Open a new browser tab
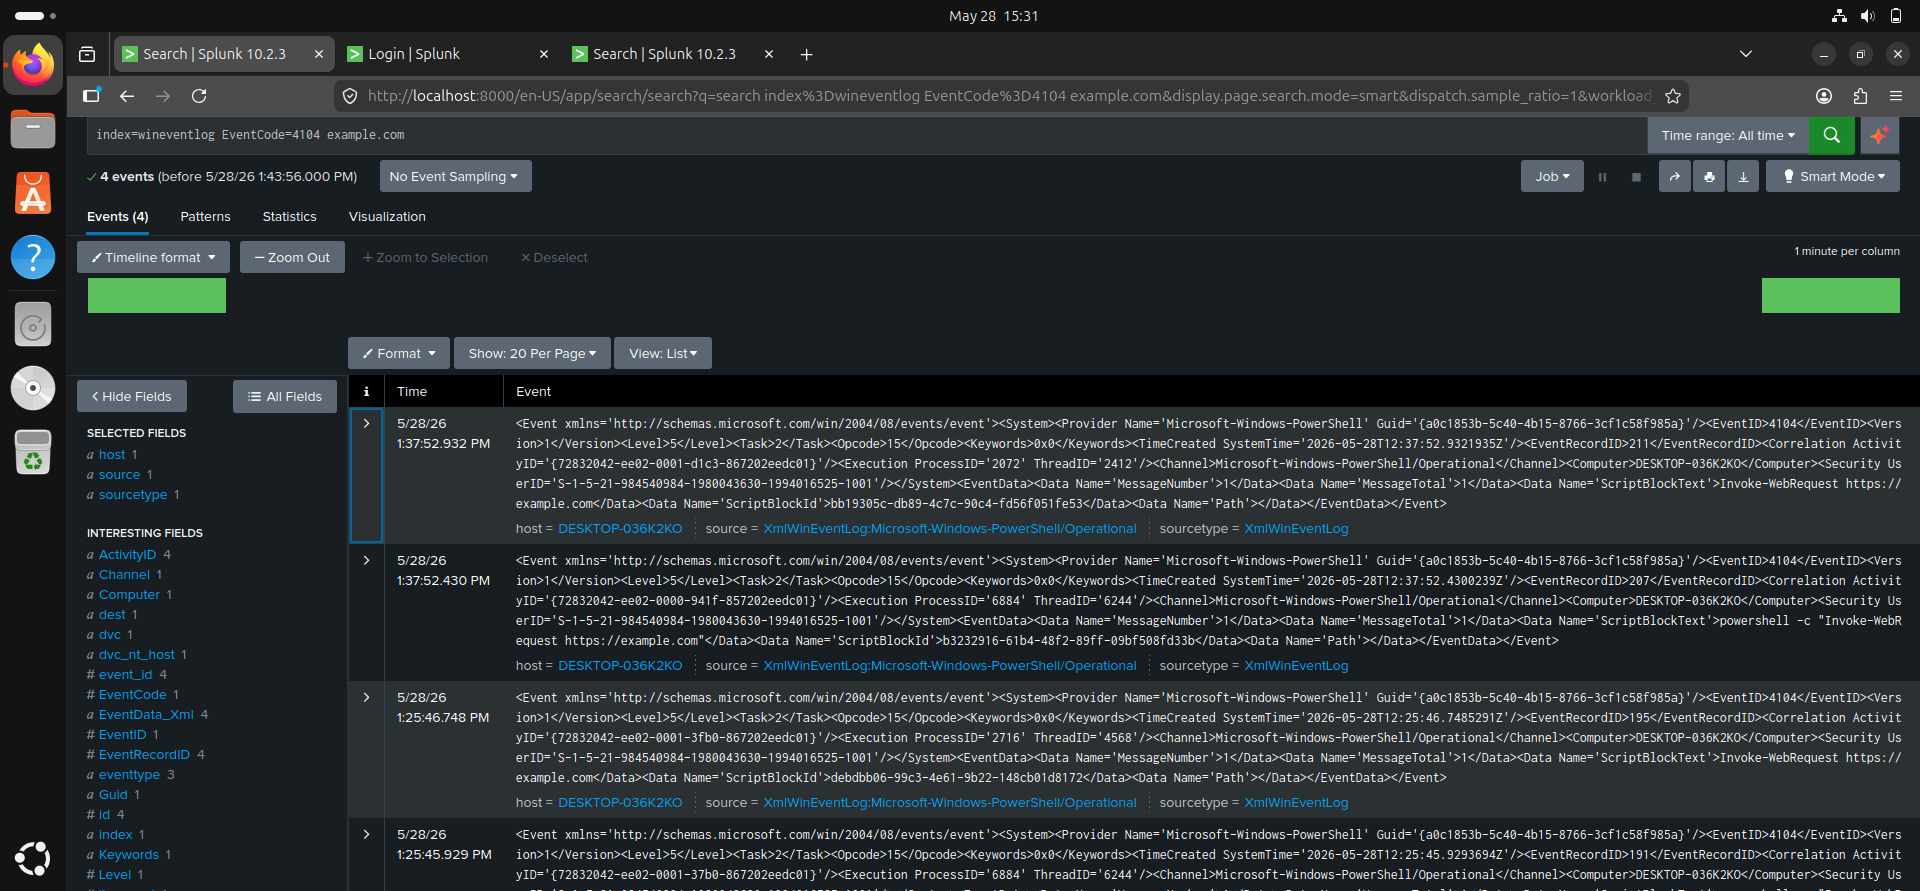The height and width of the screenshot is (891, 1920). point(806,54)
